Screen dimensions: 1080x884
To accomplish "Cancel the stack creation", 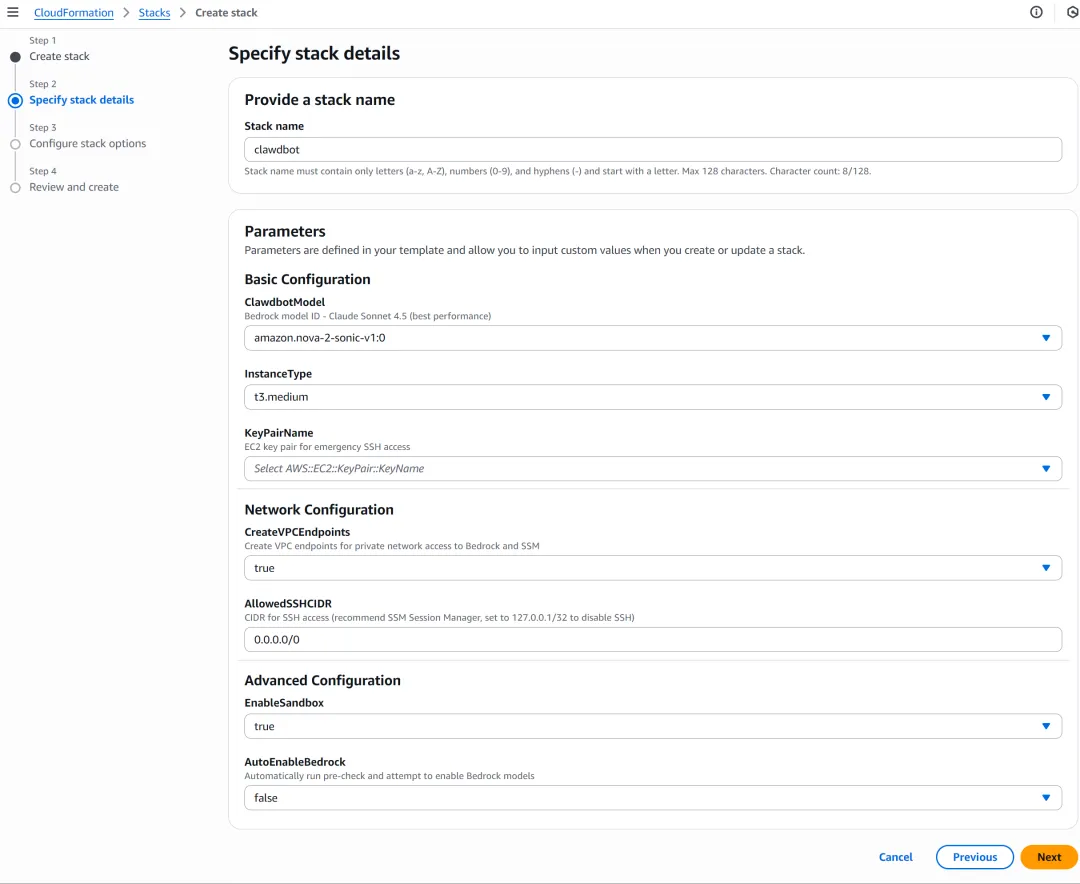I will [x=895, y=857].
